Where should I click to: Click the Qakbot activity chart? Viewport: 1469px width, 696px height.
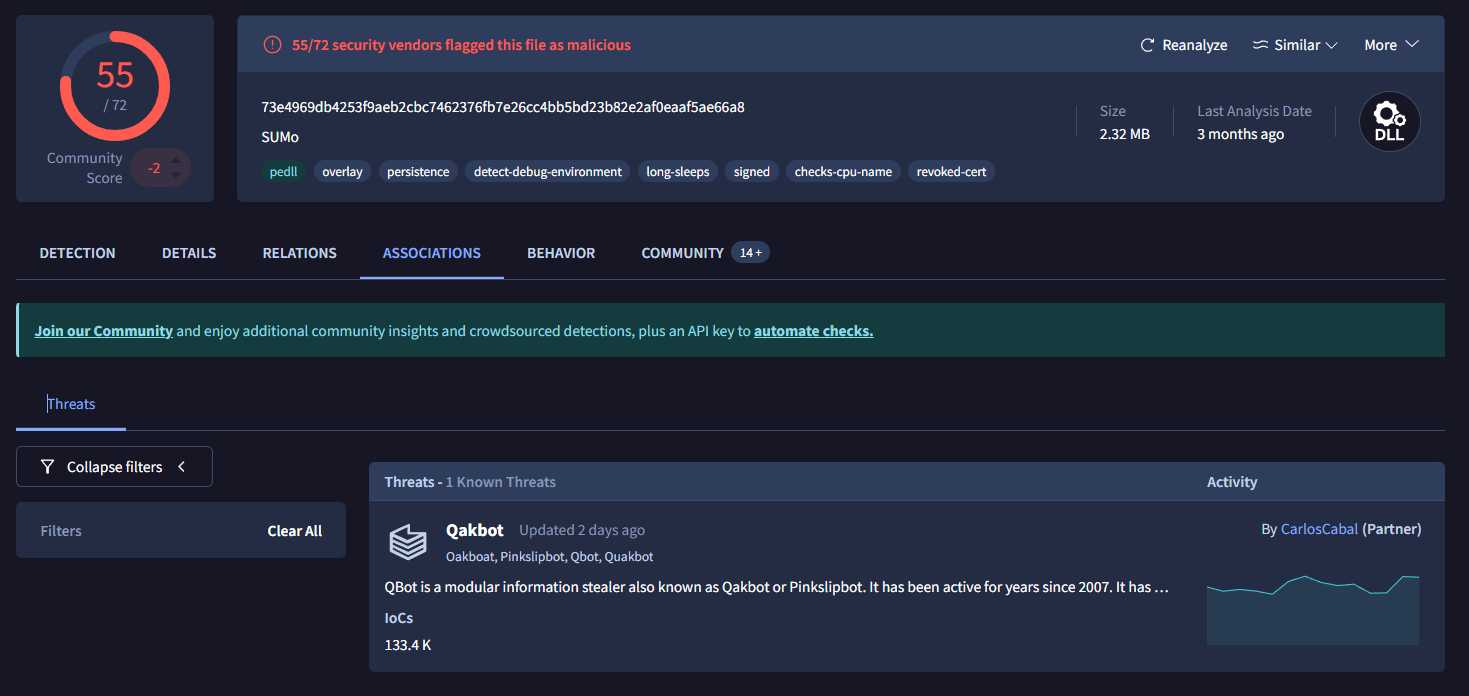point(1313,610)
